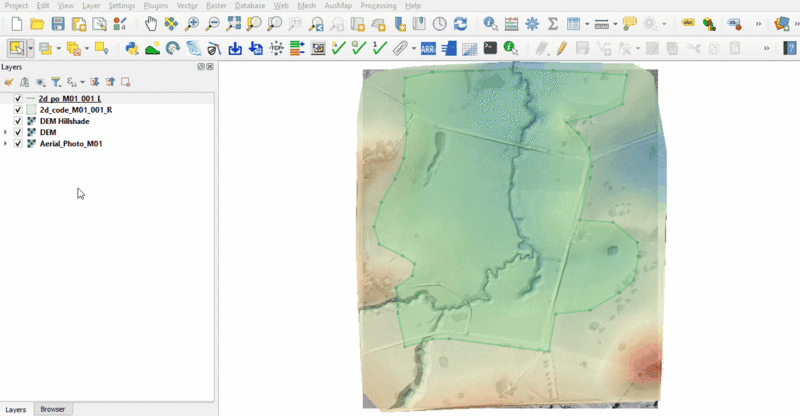800x416 pixels.
Task: Click the Save Project icon
Action: tap(57, 23)
